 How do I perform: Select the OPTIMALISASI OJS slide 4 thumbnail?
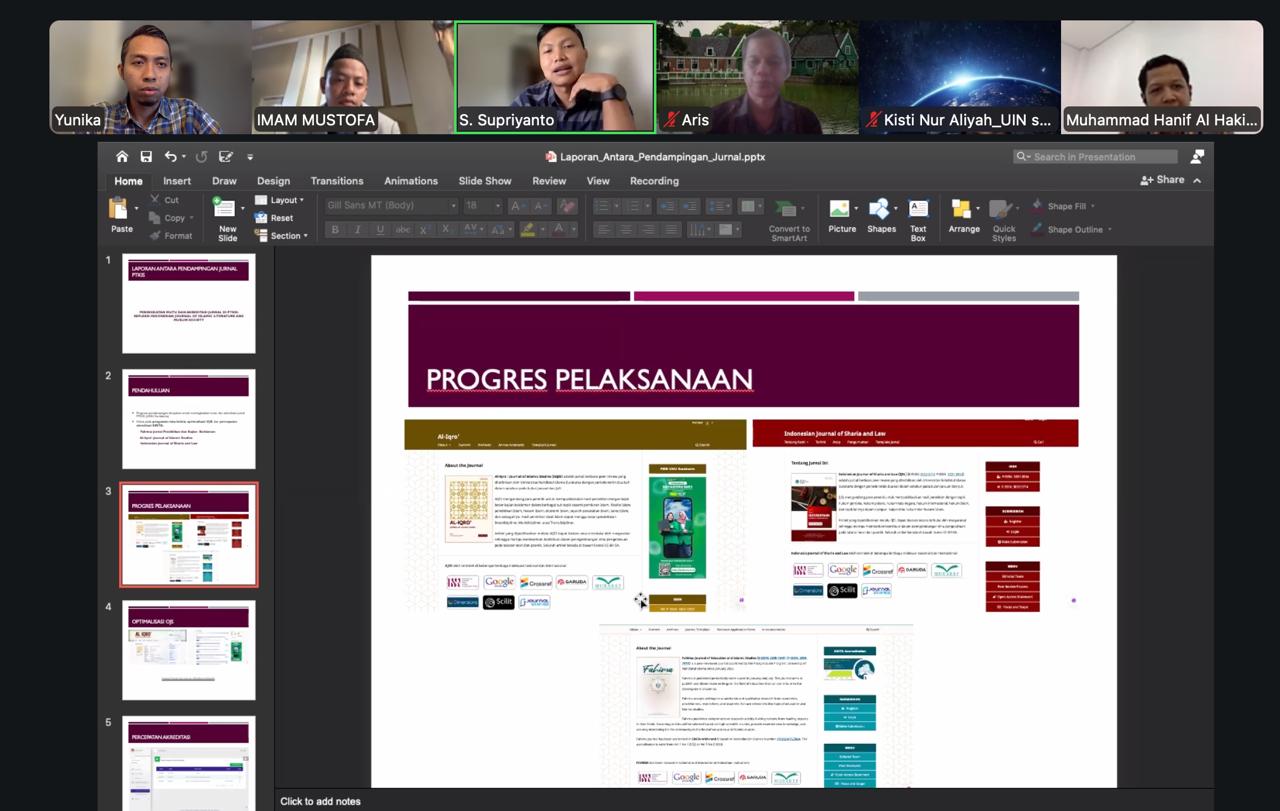point(189,650)
